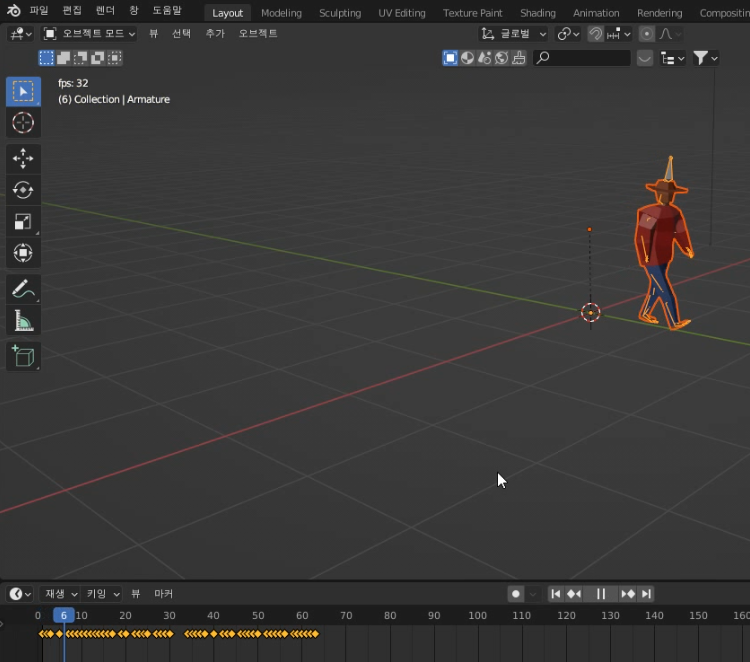
Task: Switch to the Scale tool
Action: pyautogui.click(x=23, y=221)
